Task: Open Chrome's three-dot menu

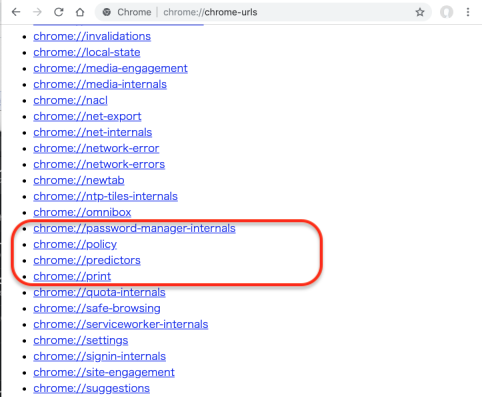Action: [468, 12]
